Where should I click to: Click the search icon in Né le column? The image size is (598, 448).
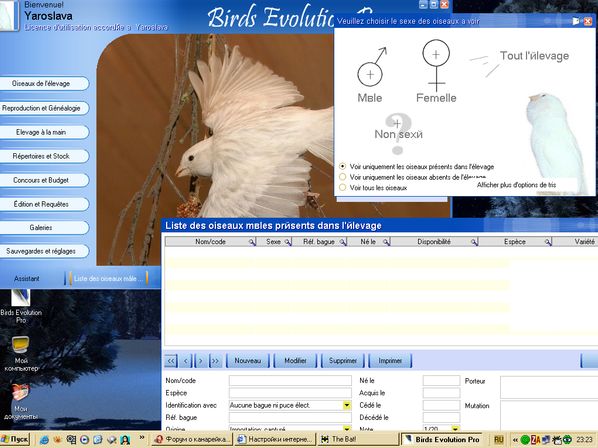386,242
